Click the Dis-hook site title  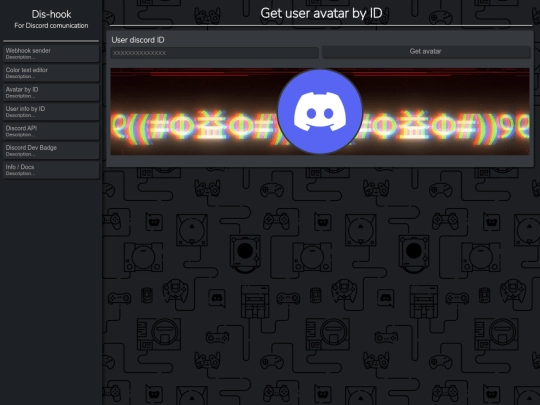51,14
